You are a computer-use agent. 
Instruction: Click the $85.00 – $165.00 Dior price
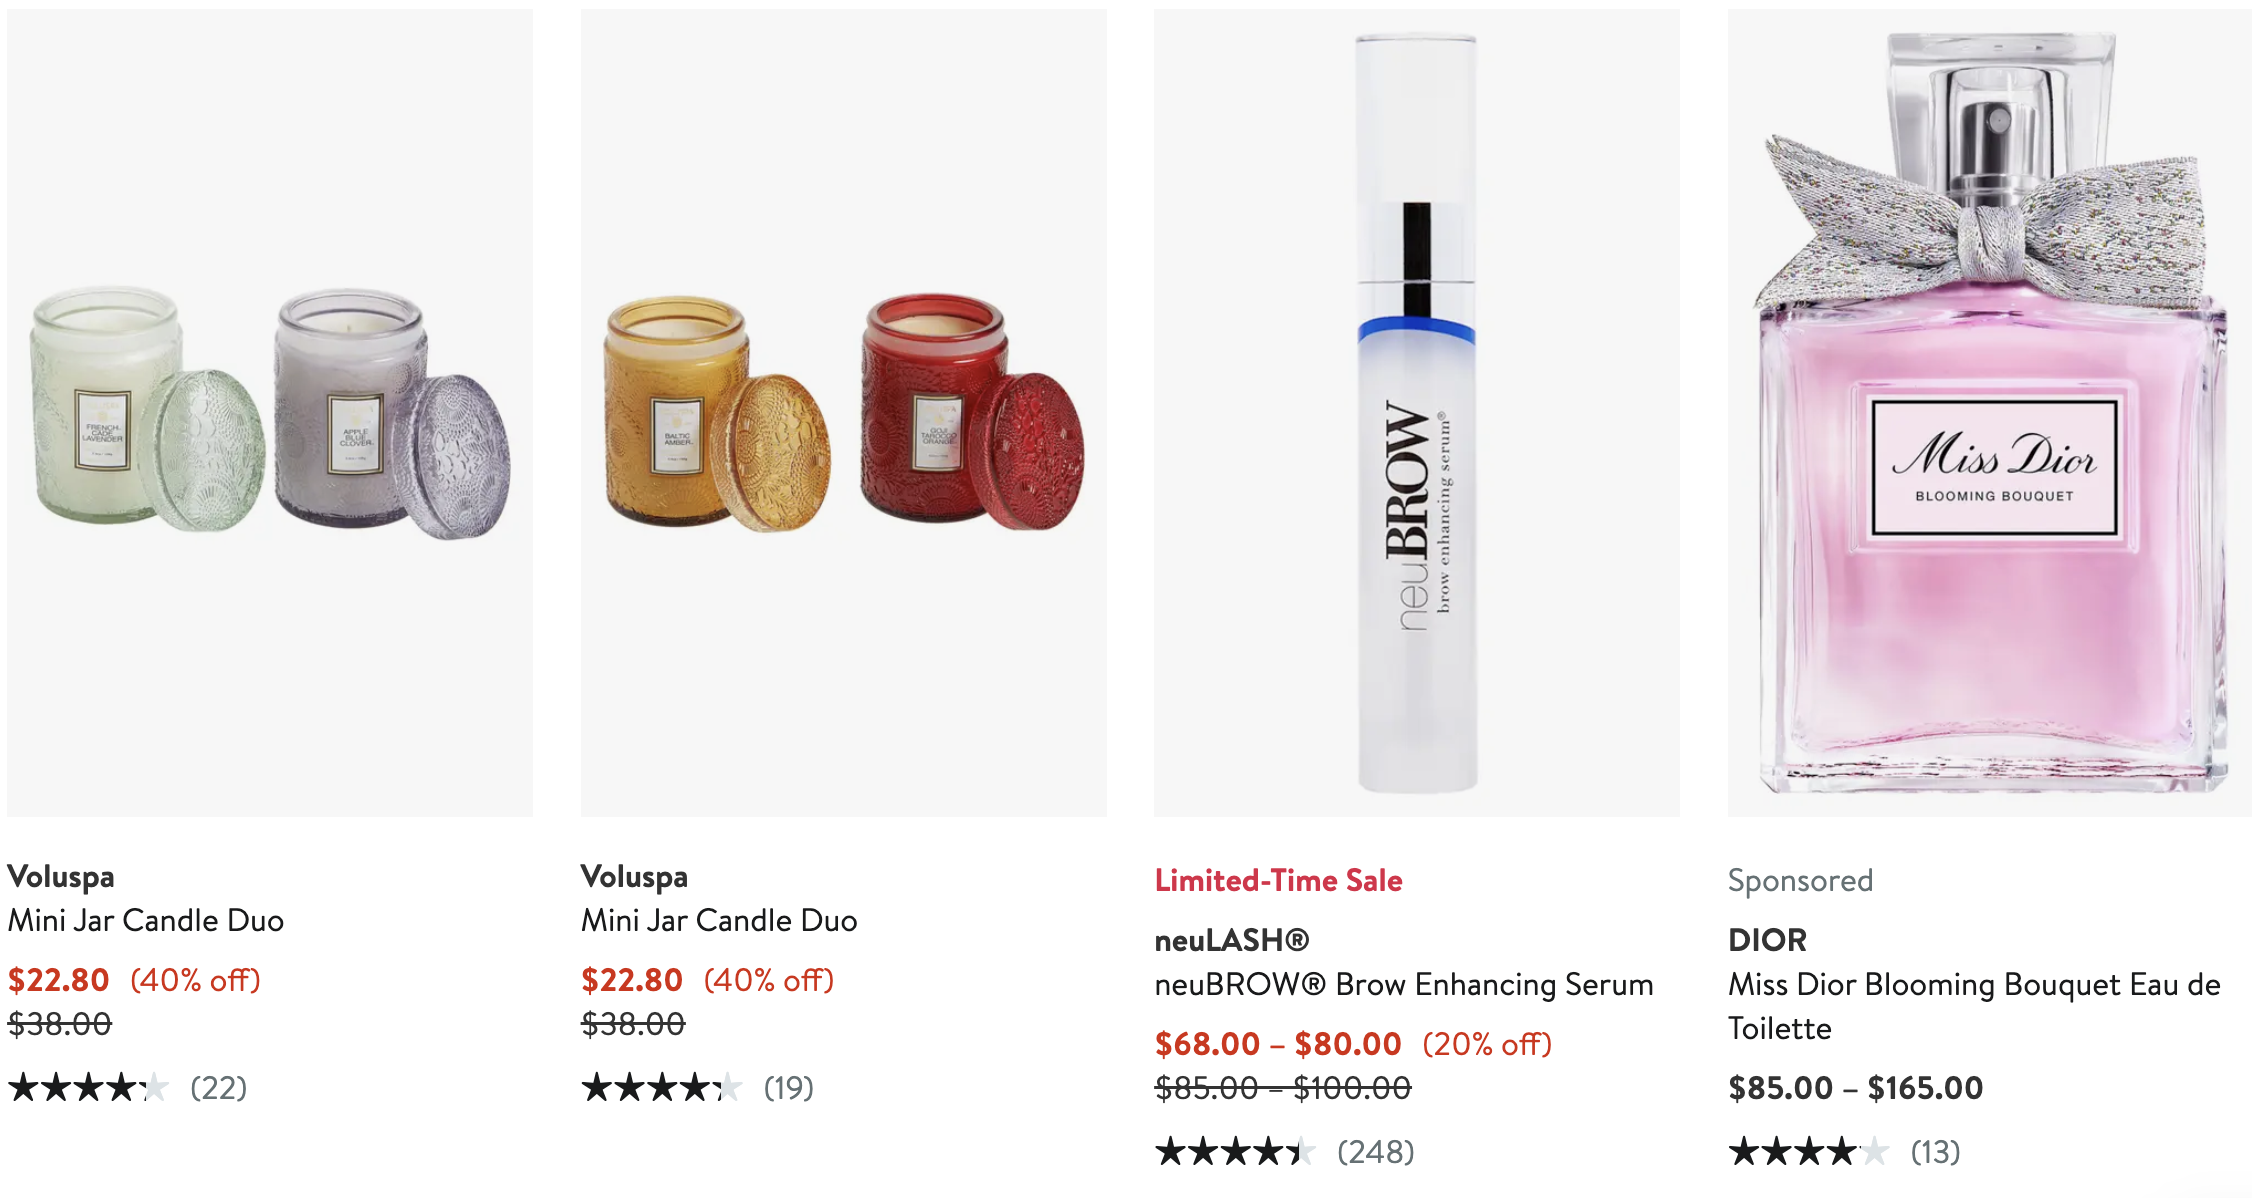[x=1855, y=1088]
